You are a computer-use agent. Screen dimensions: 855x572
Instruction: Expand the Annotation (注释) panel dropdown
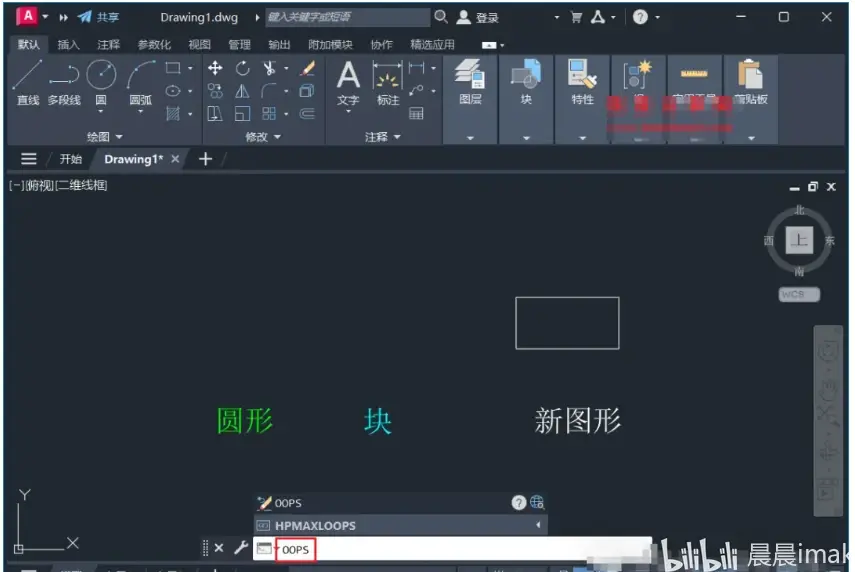382,136
